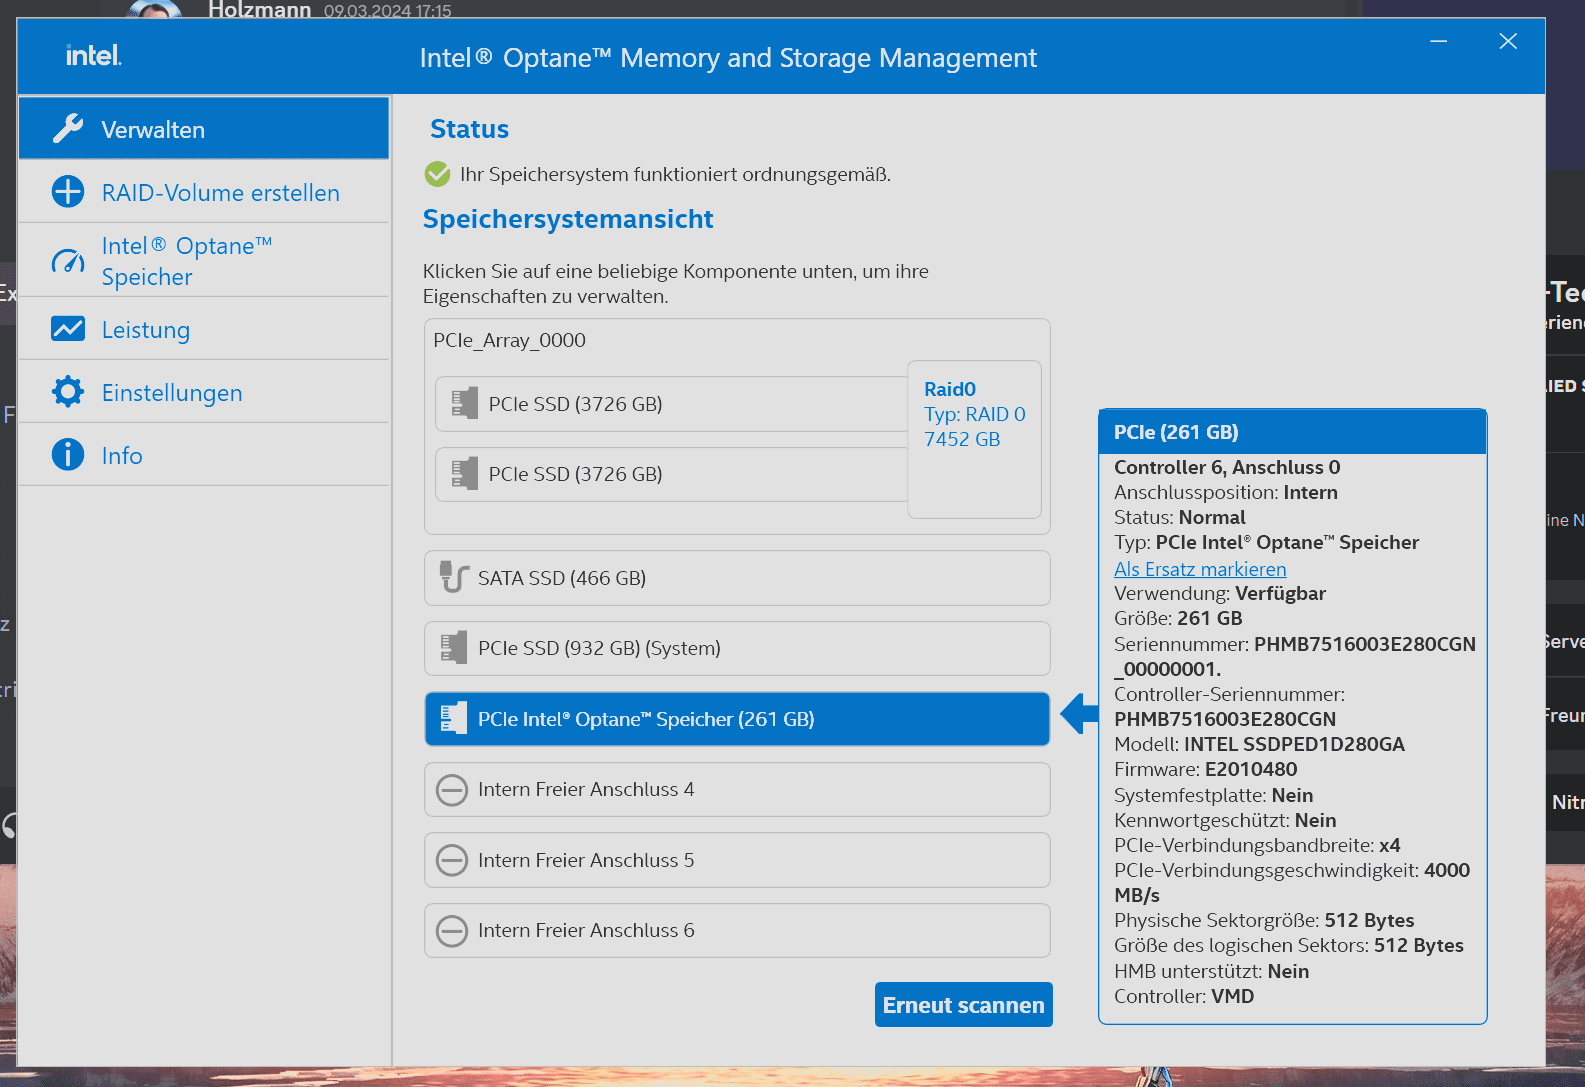This screenshot has width=1585, height=1087.
Task: Click the chart icon next to Leistung
Action: pyautogui.click(x=68, y=329)
